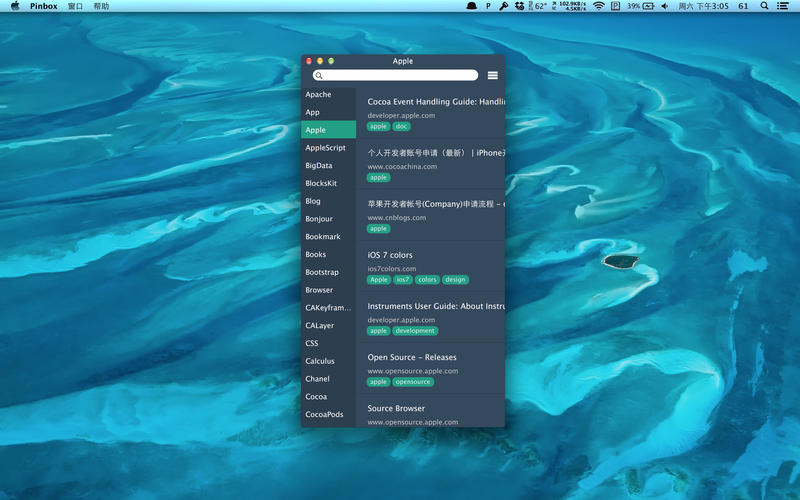The height and width of the screenshot is (500, 800).
Task: Click the design tag under iOS 7 colors
Action: click(x=455, y=280)
